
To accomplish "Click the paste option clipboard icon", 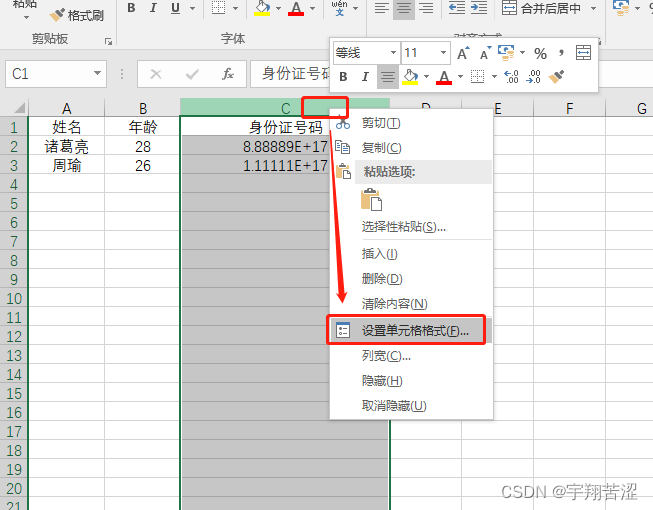I will [371, 200].
